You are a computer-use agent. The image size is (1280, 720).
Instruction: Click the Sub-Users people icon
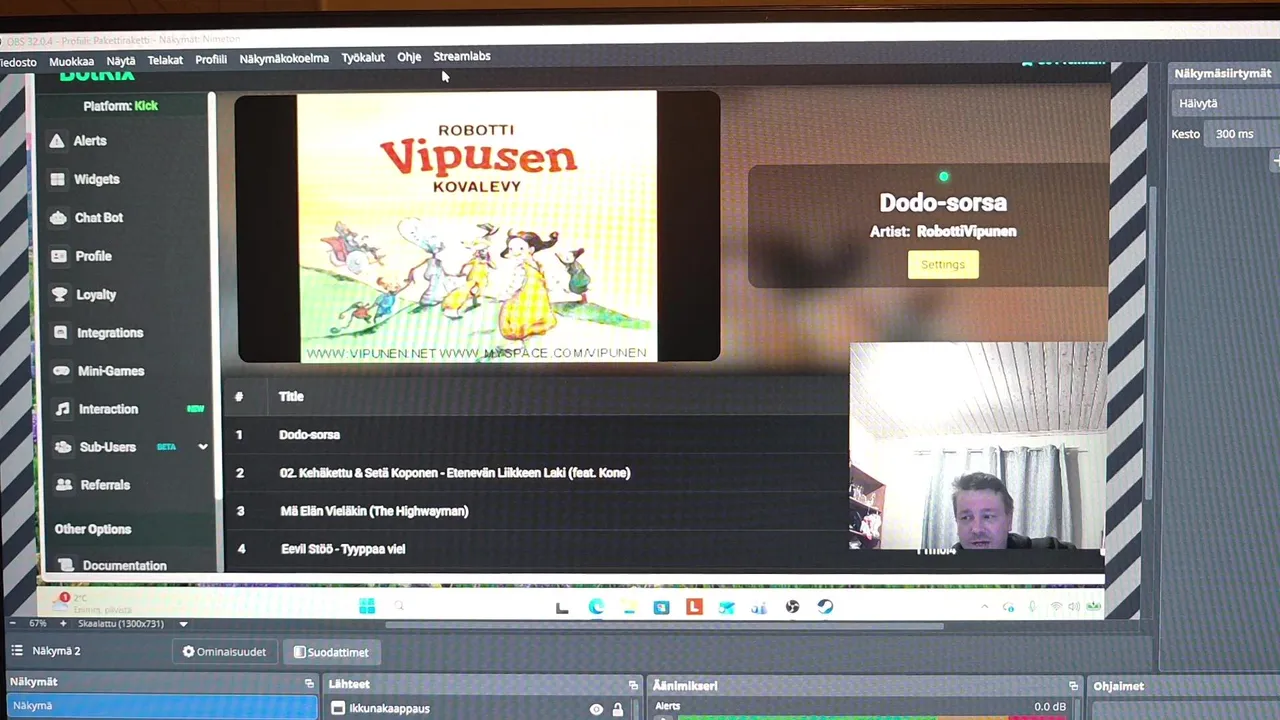63,447
